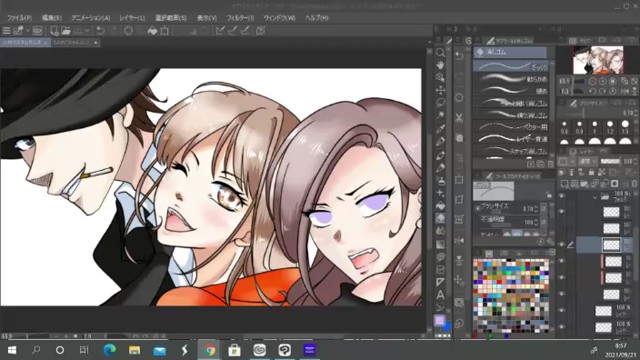Screen dimensions: 640x360
Task: Select the ベクター用 eraser sub tool
Action: click(x=512, y=127)
